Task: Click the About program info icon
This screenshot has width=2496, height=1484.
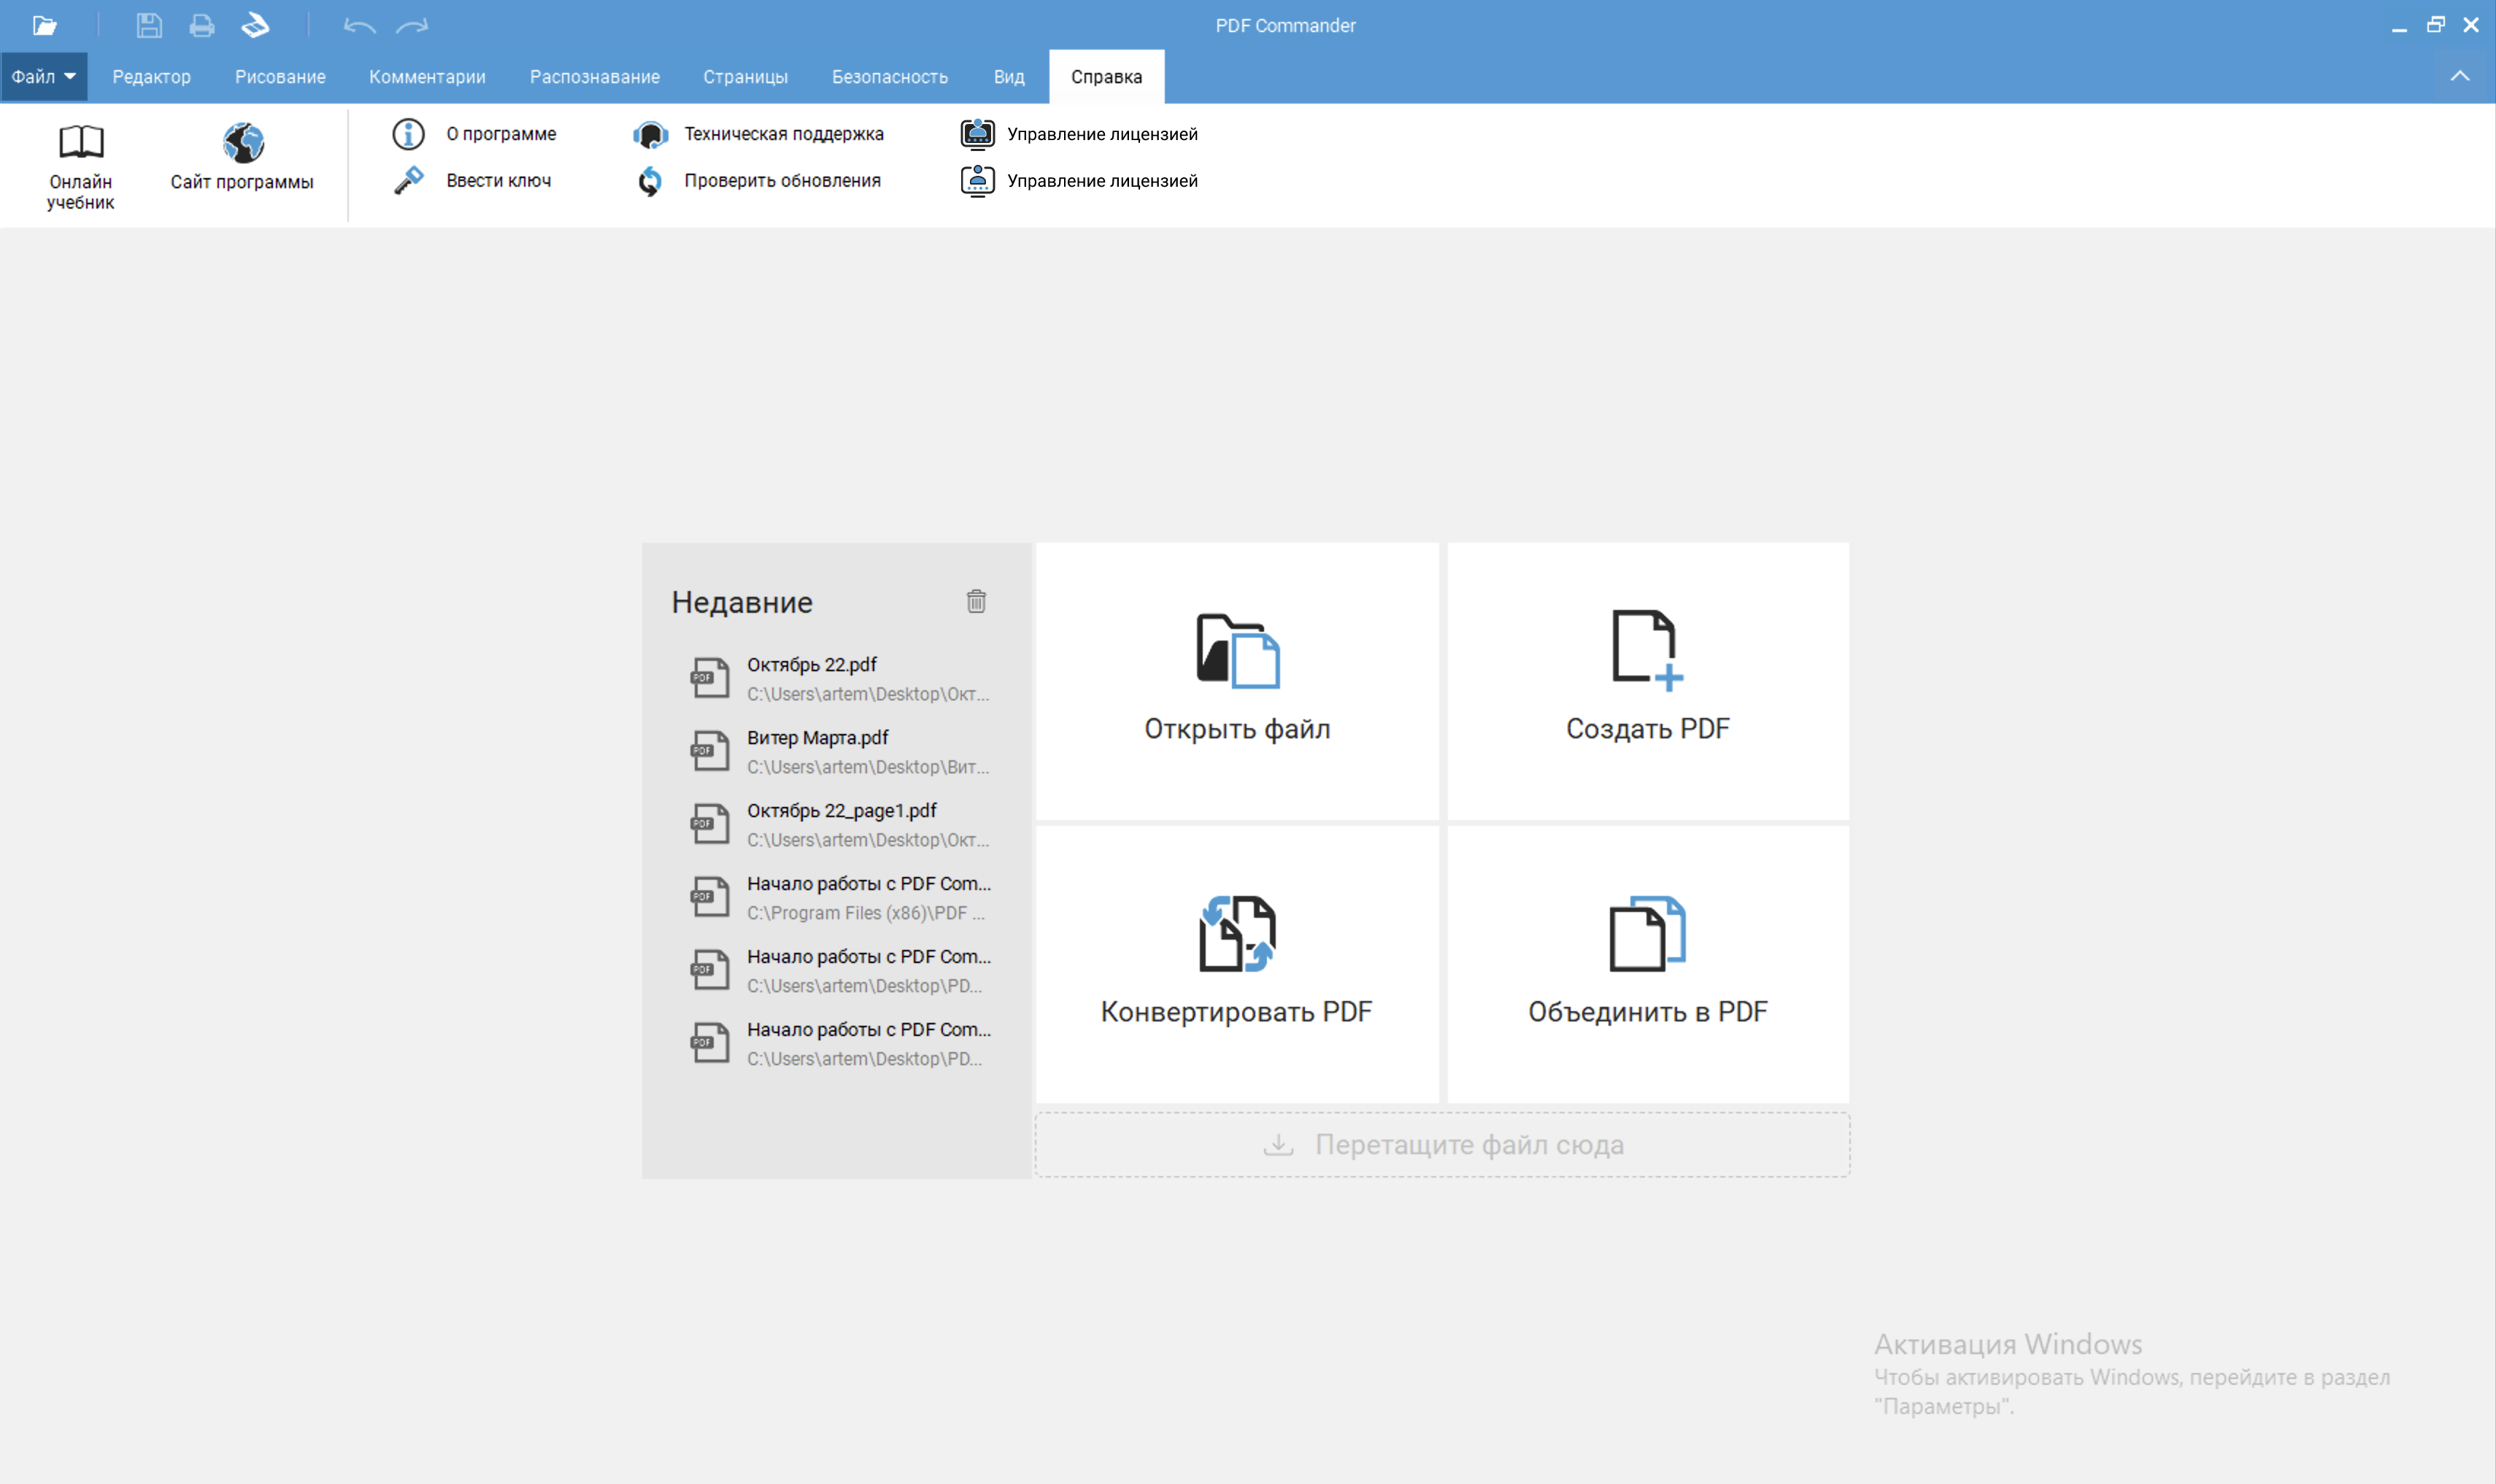Action: (408, 134)
